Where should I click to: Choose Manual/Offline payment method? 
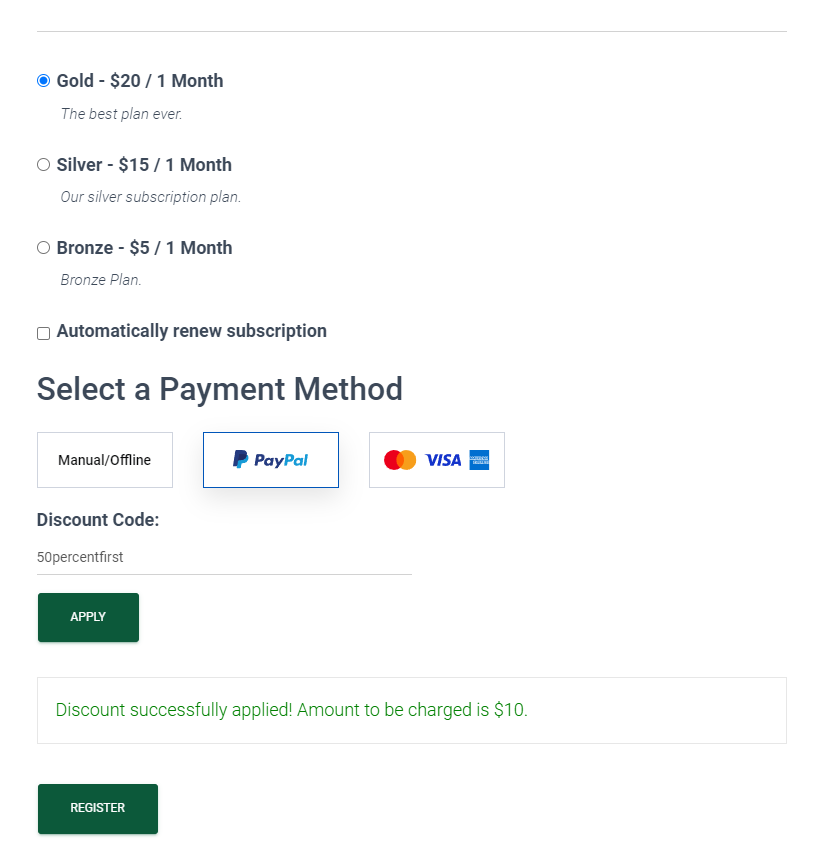pyautogui.click(x=105, y=460)
